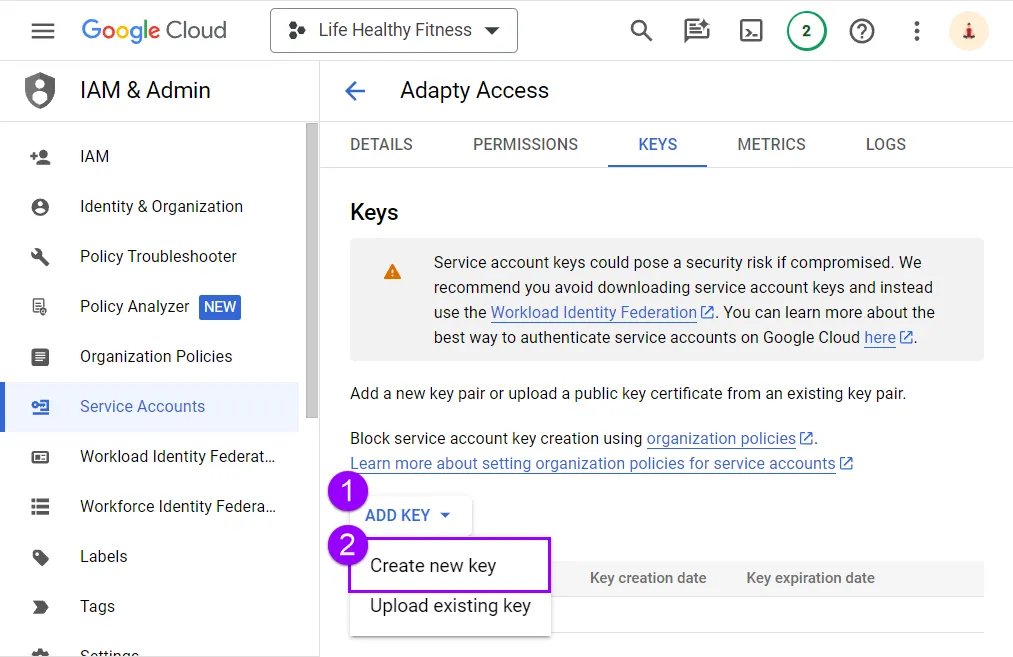Open the Life Healthy Fitness project selector
Image resolution: width=1013 pixels, height=657 pixels.
tap(393, 31)
